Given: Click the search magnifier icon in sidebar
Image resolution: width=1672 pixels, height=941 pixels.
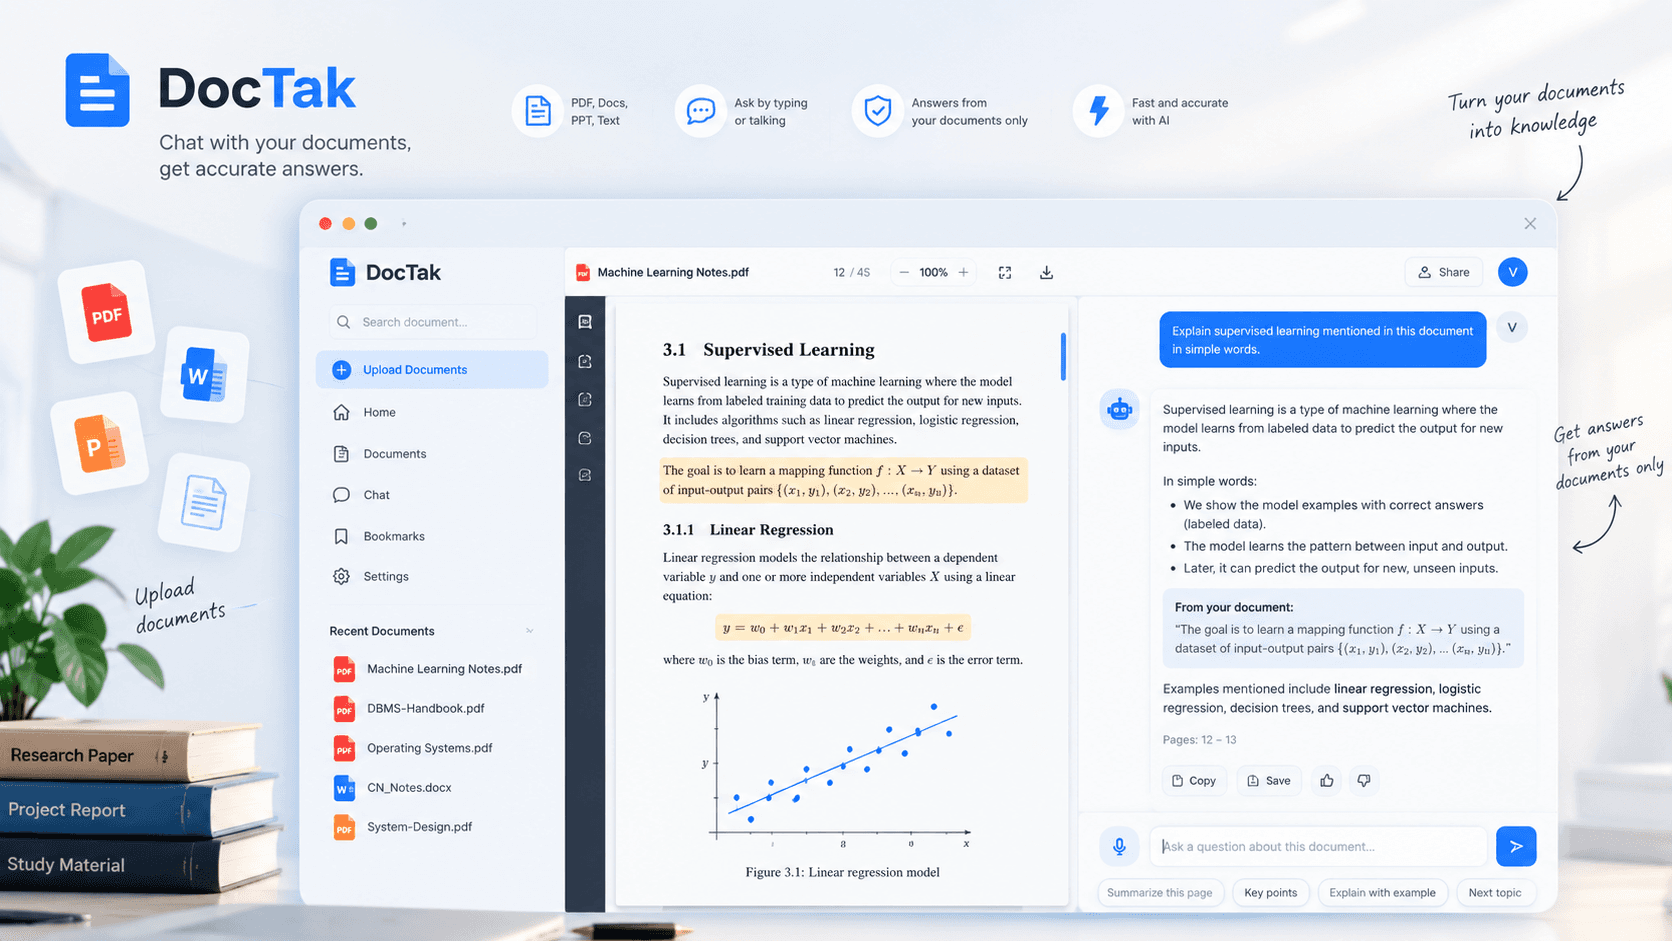Looking at the screenshot, I should pos(344,322).
